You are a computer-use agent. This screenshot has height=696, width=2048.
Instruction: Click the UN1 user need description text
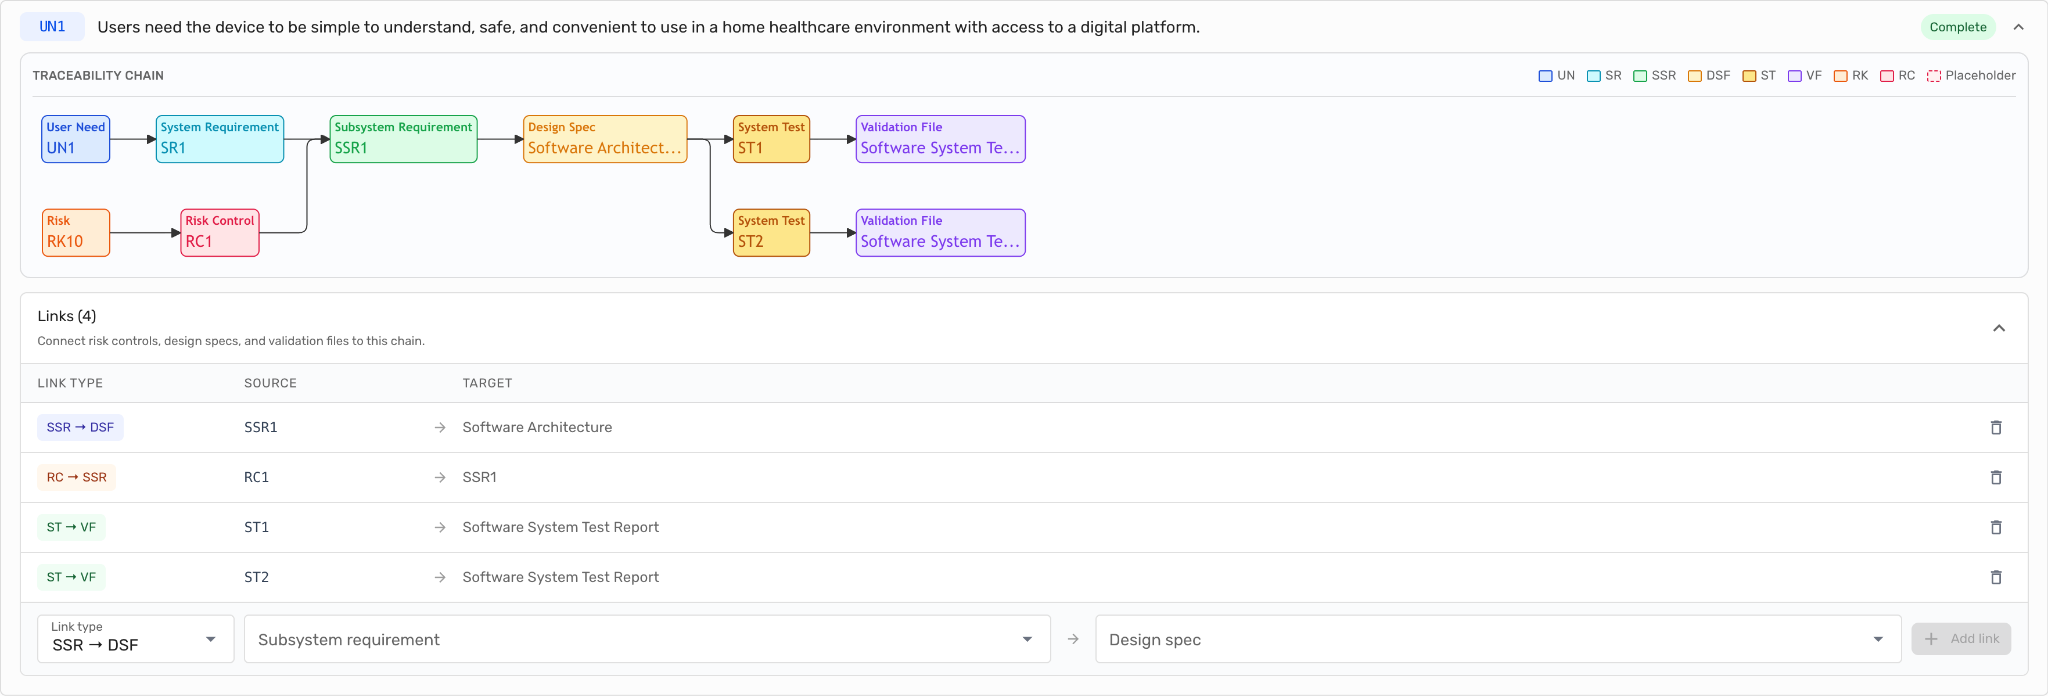pyautogui.click(x=648, y=27)
